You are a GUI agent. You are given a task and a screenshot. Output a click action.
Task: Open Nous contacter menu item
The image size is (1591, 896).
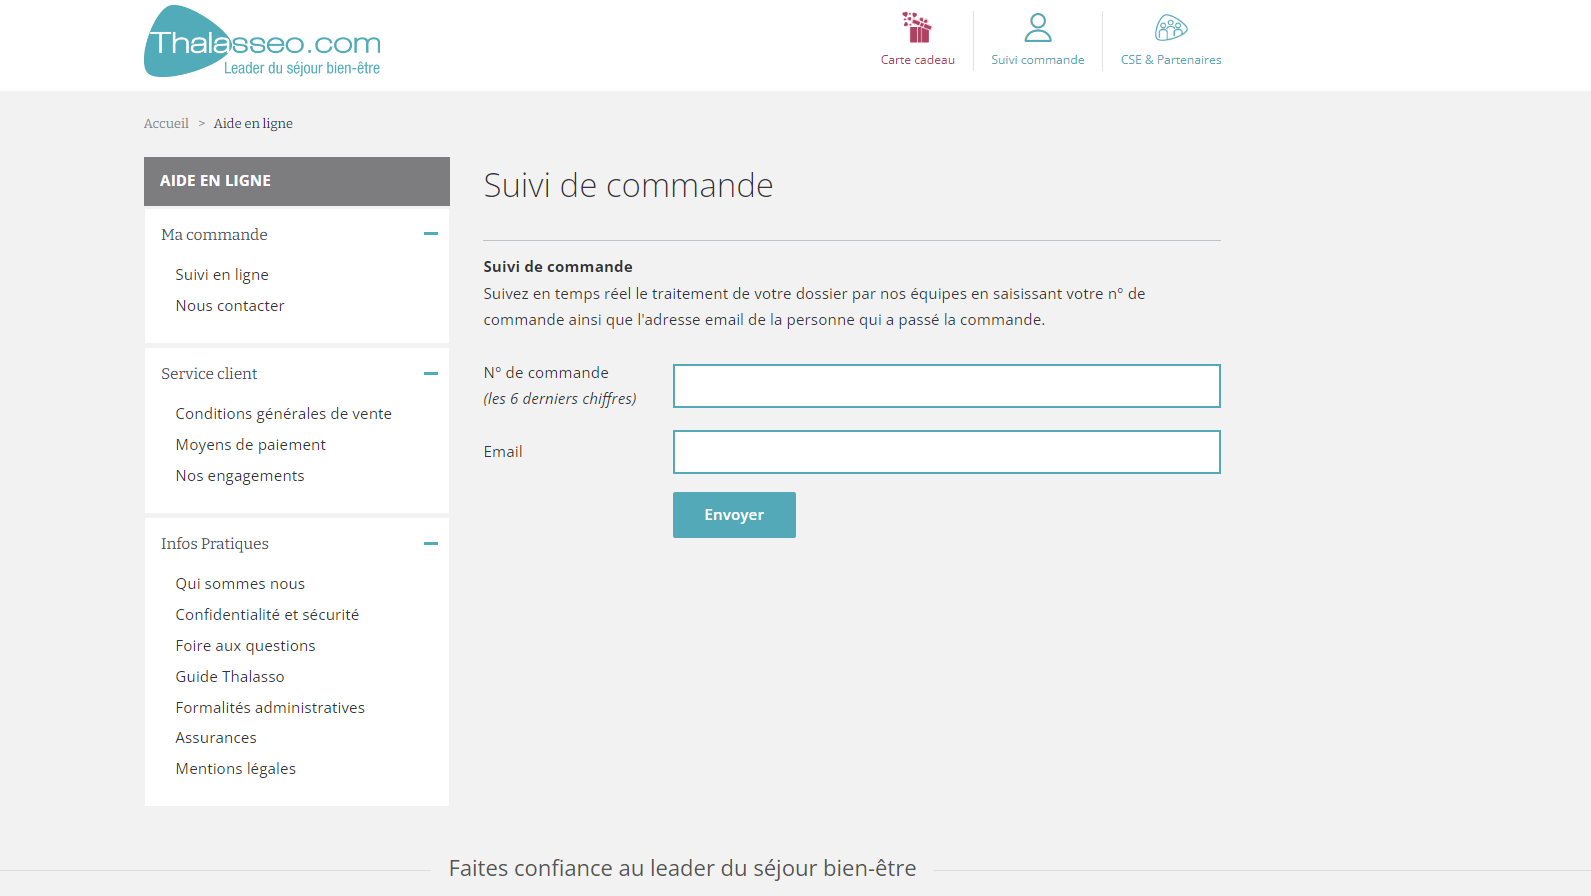230,306
